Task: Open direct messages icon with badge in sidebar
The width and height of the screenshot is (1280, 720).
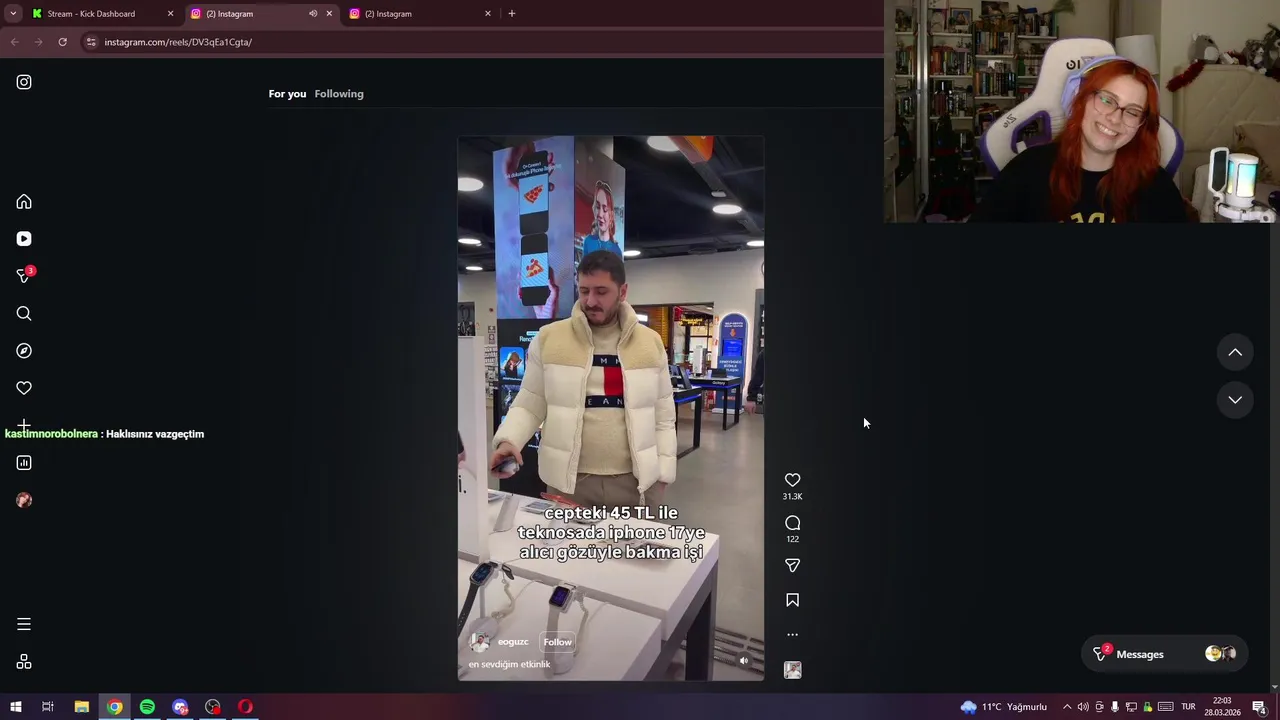Action: (x=24, y=275)
